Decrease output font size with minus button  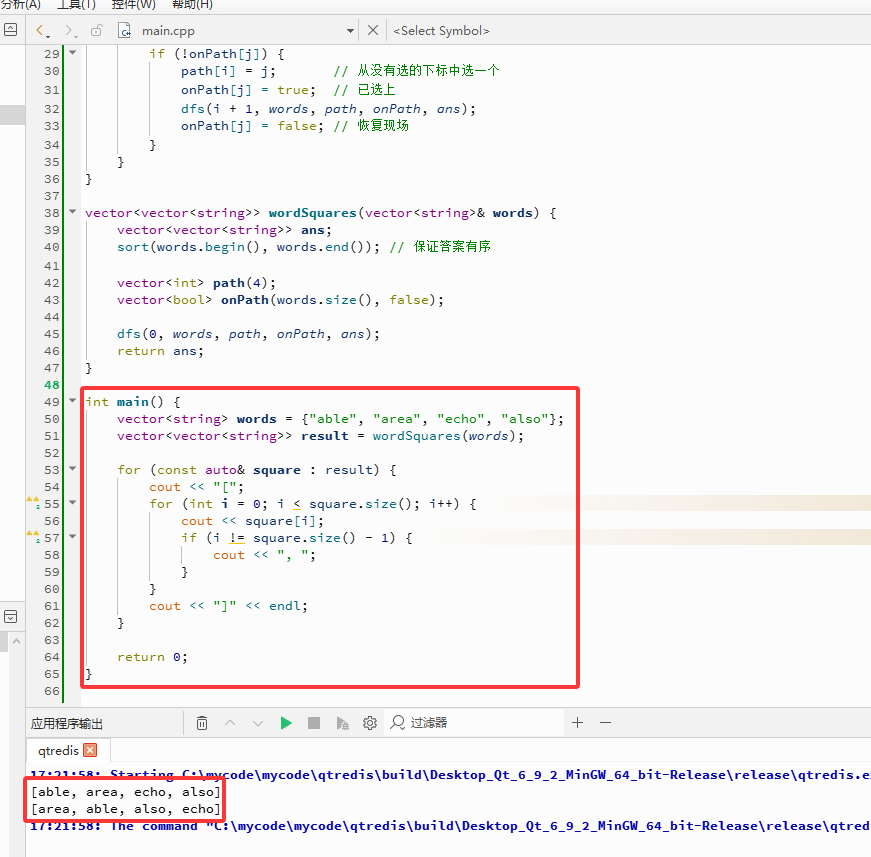(605, 722)
